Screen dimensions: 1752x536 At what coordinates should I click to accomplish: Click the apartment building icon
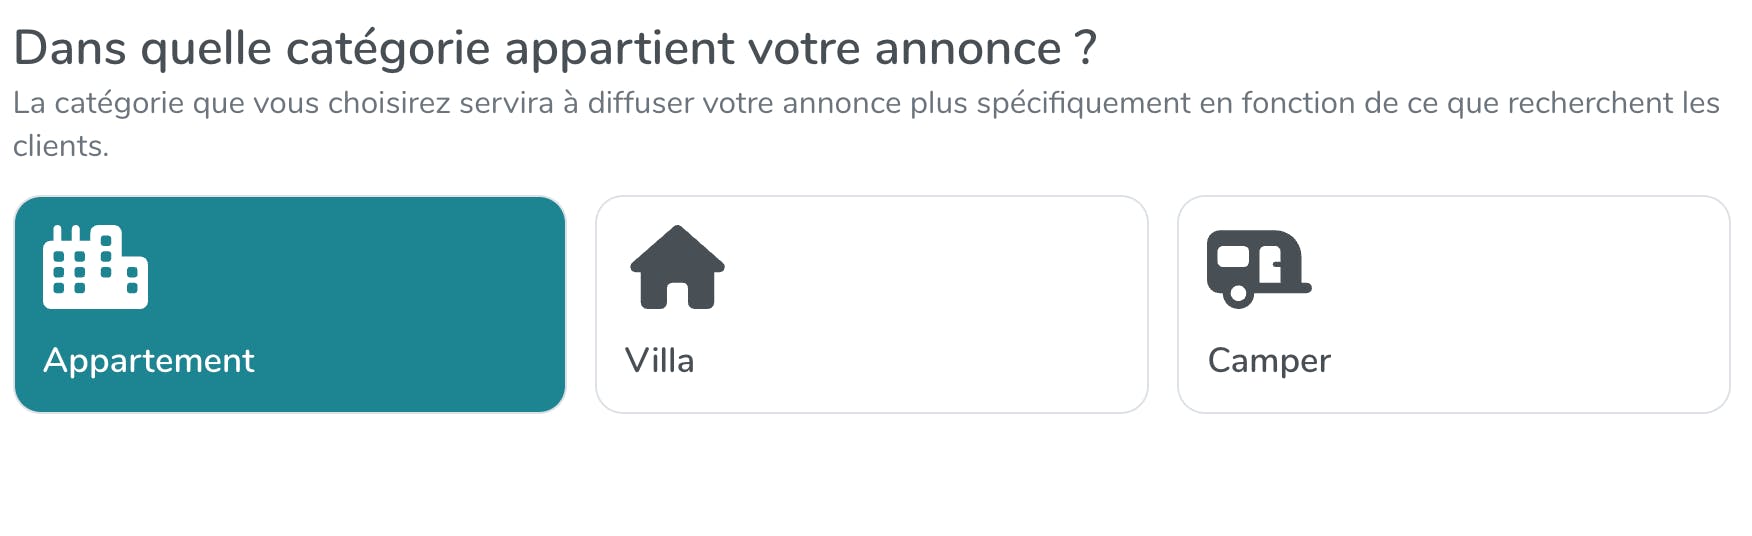coord(95,267)
